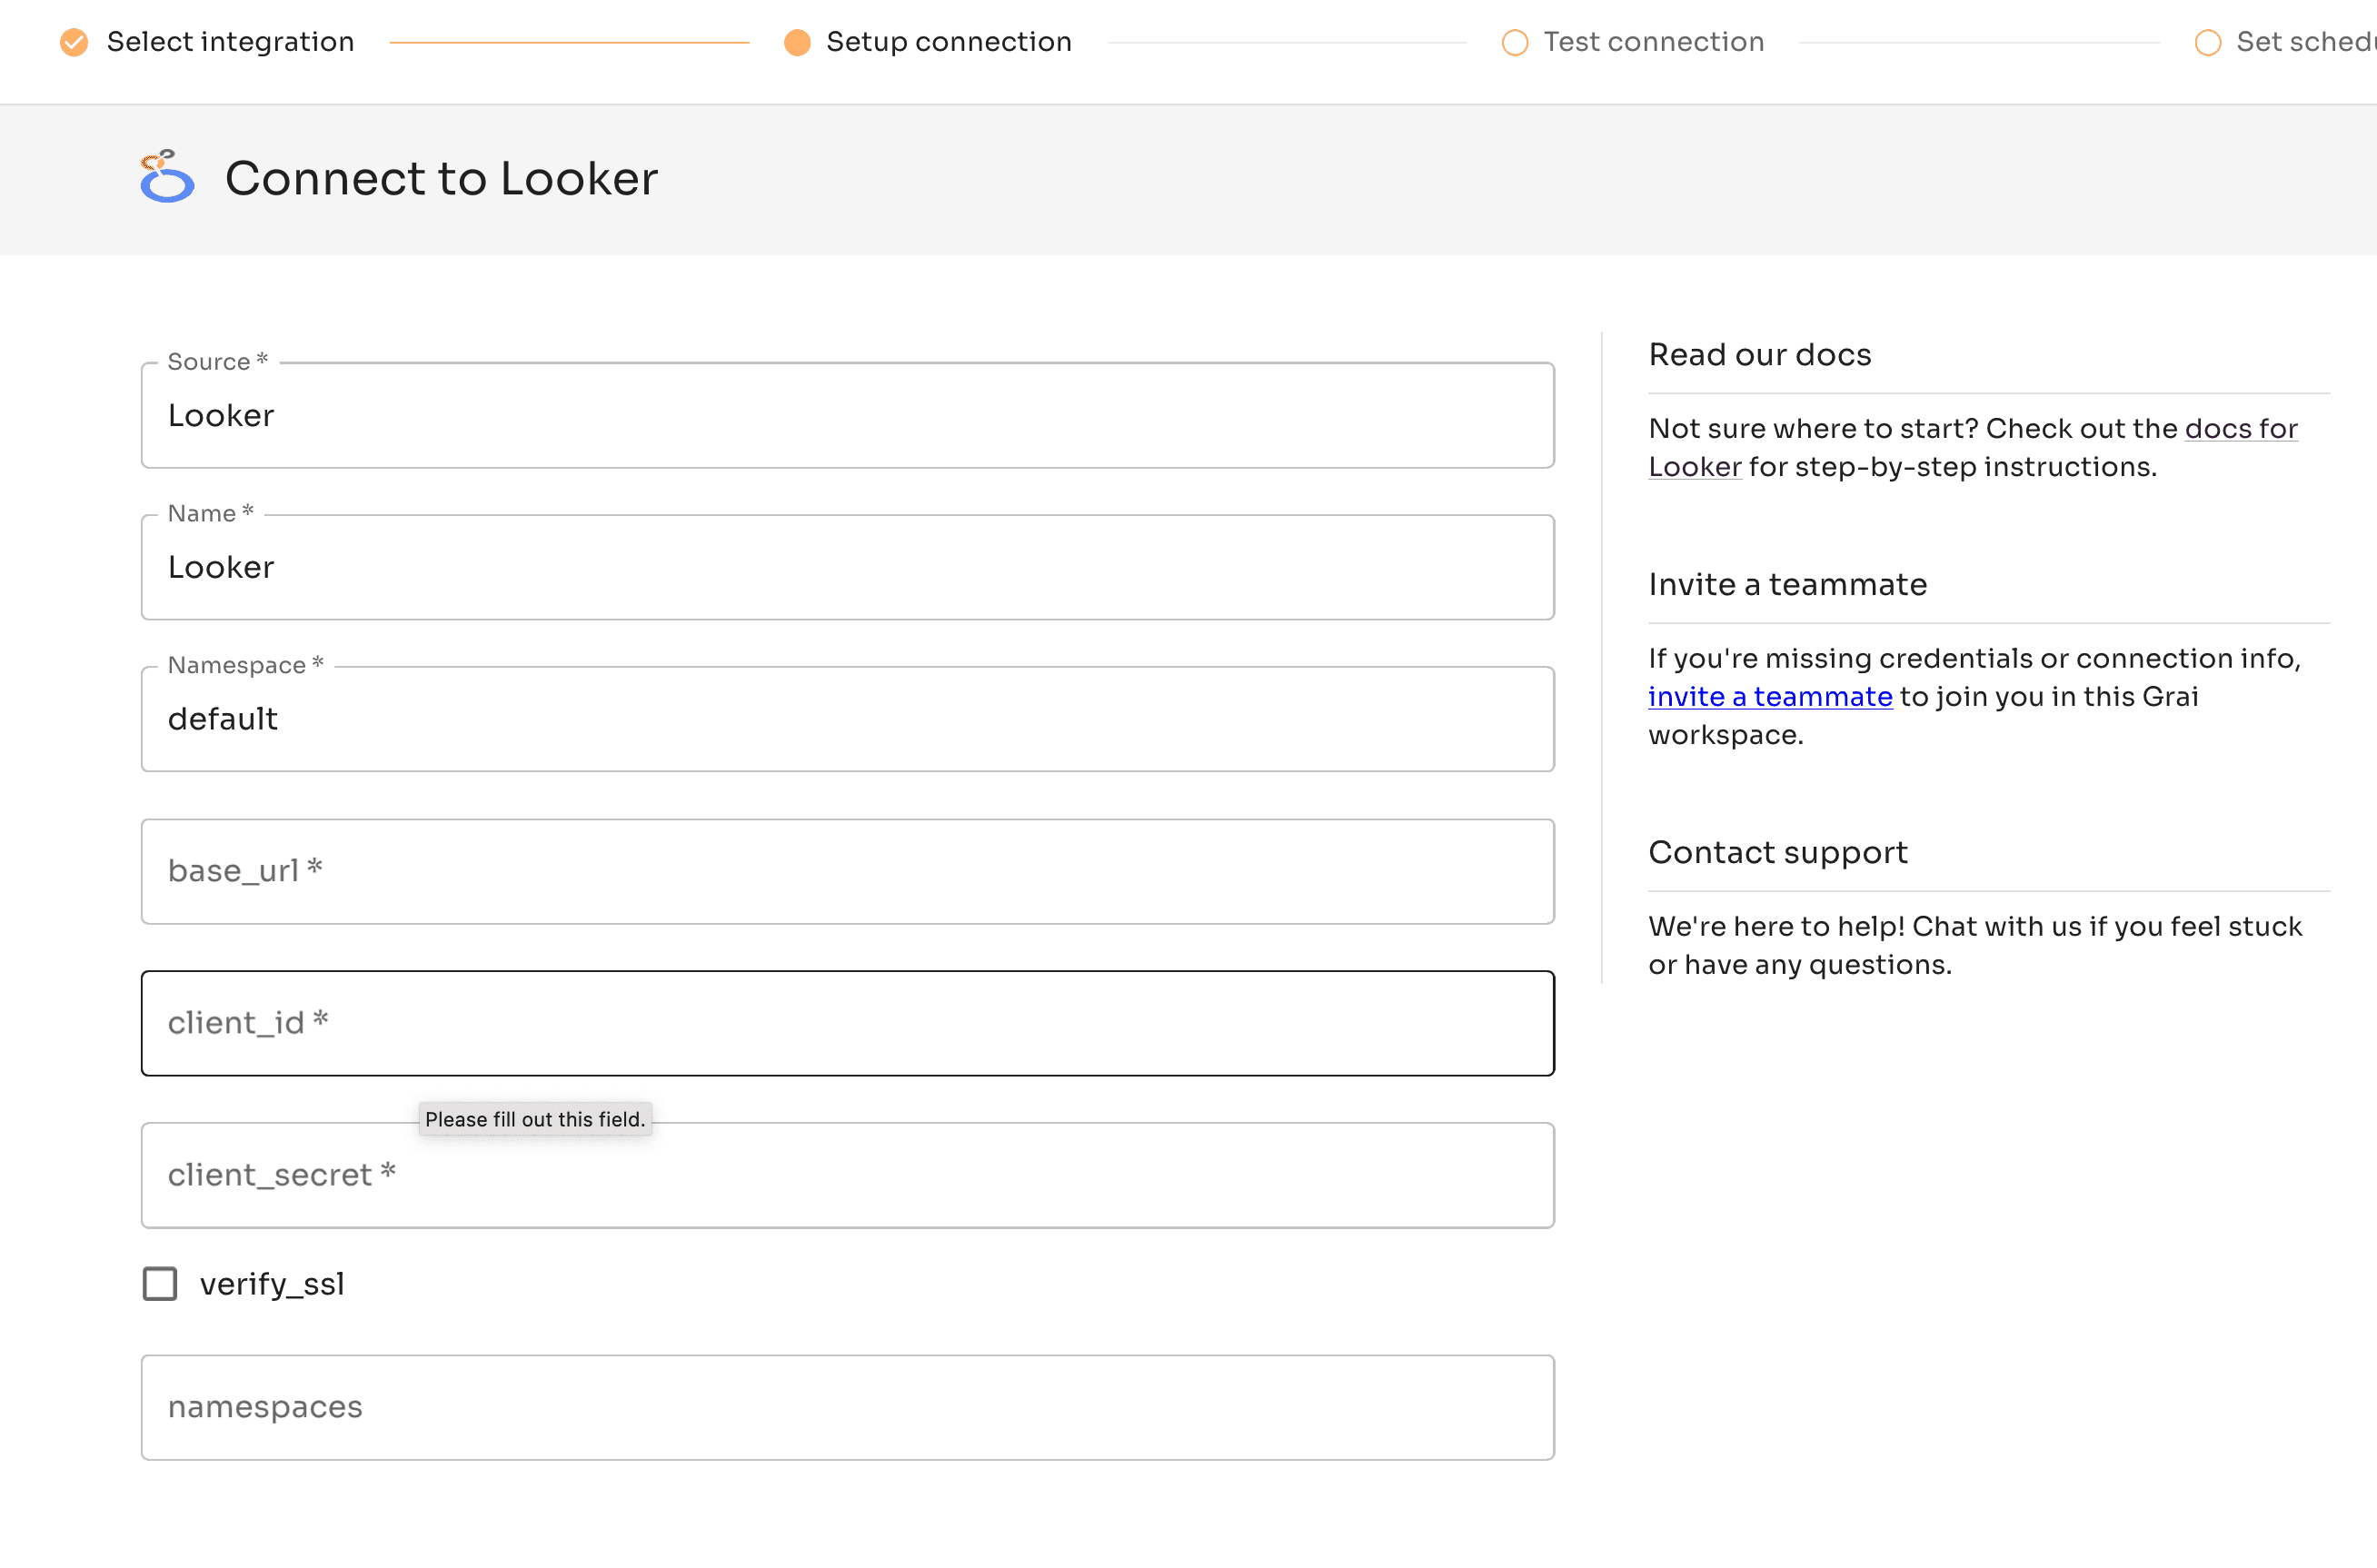Open the Select integration step
This screenshot has height=1568, width=2377.
[230, 42]
